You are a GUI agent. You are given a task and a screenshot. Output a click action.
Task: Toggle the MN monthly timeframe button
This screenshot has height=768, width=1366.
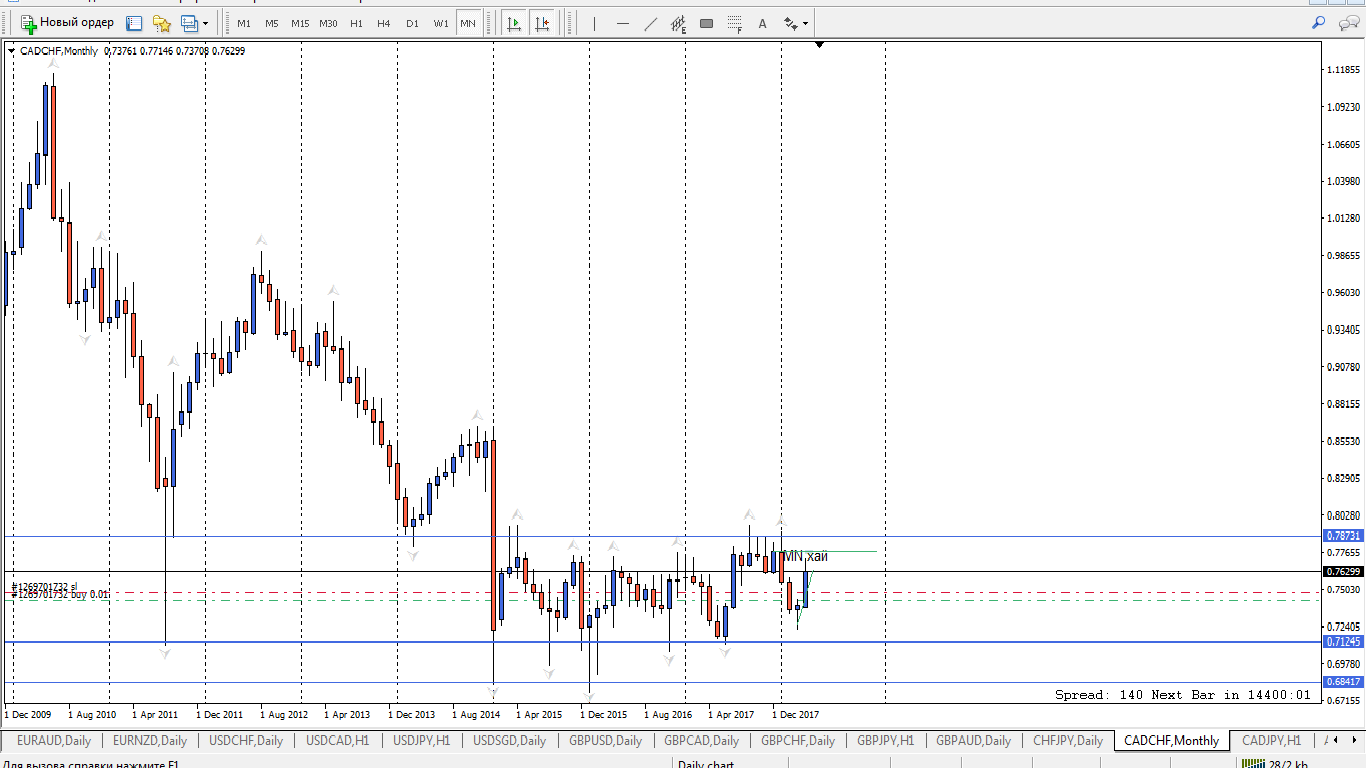click(x=468, y=23)
